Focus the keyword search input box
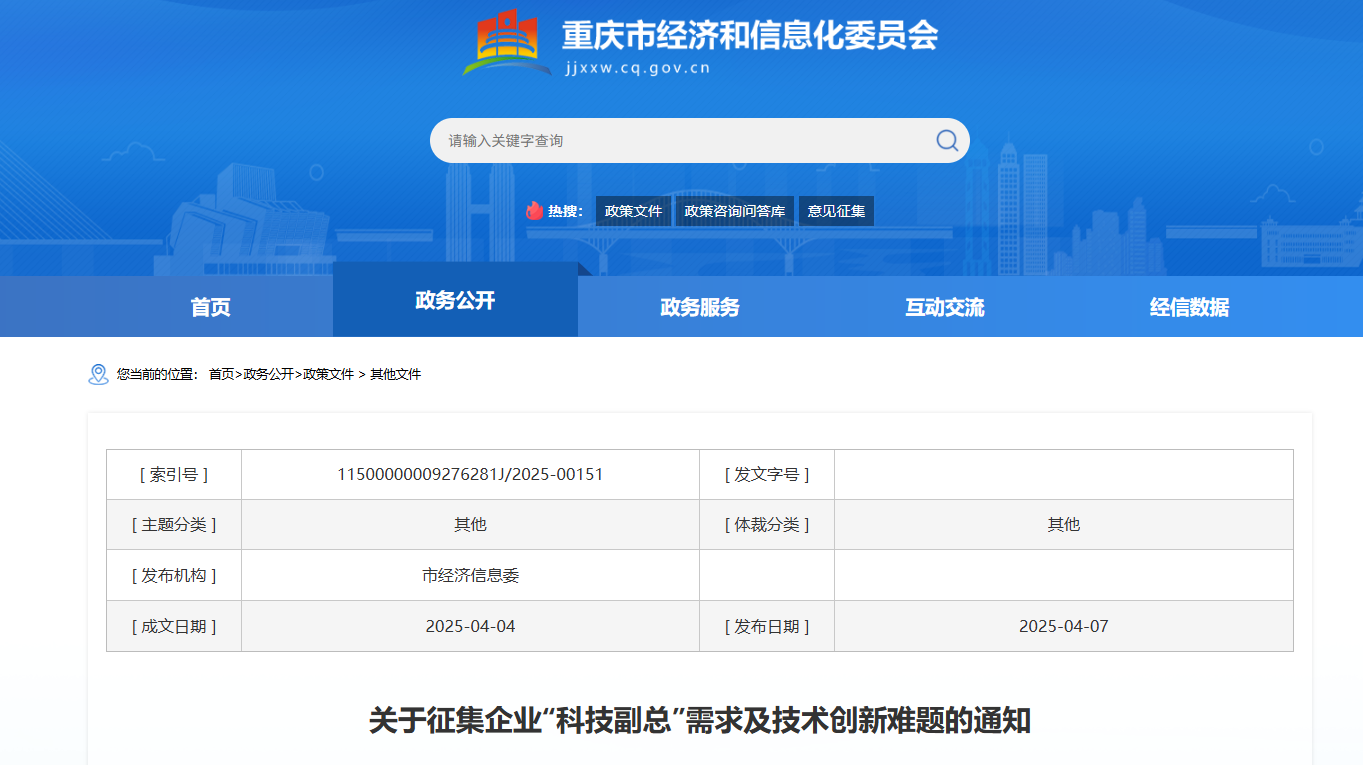 [680, 141]
